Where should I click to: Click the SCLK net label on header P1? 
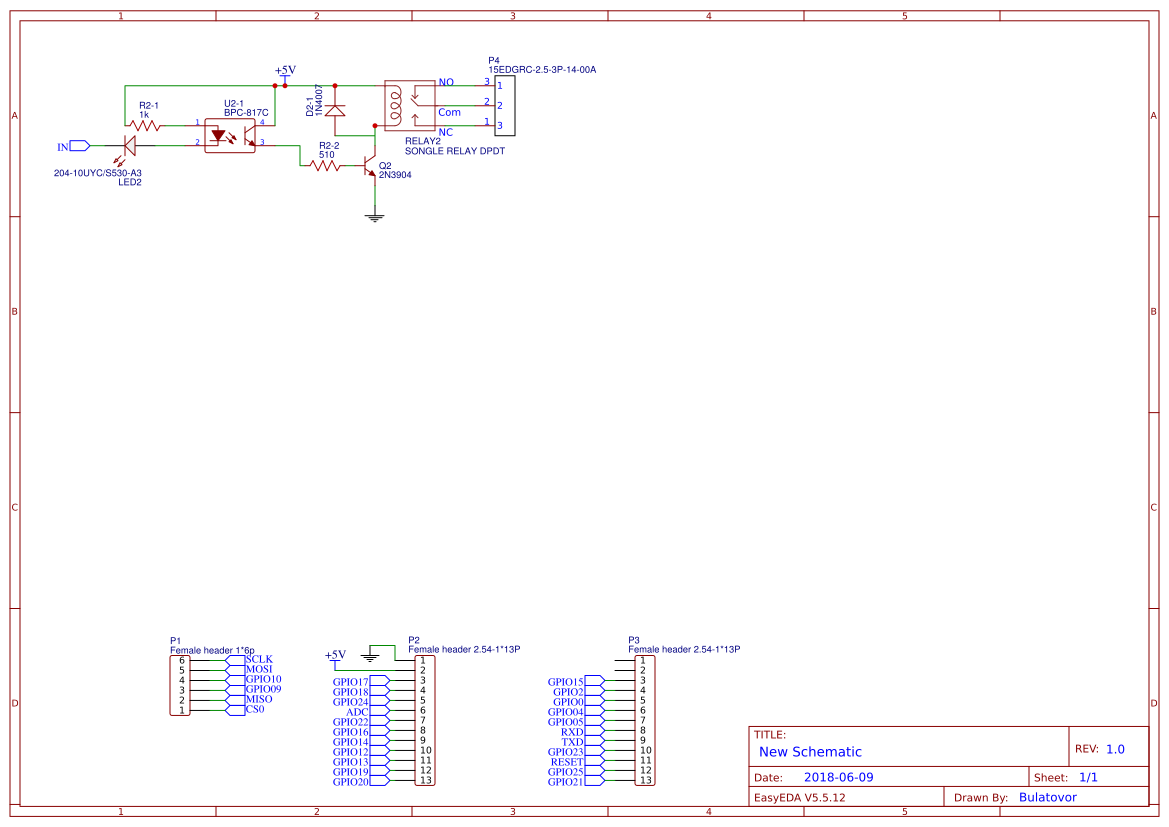tap(258, 659)
